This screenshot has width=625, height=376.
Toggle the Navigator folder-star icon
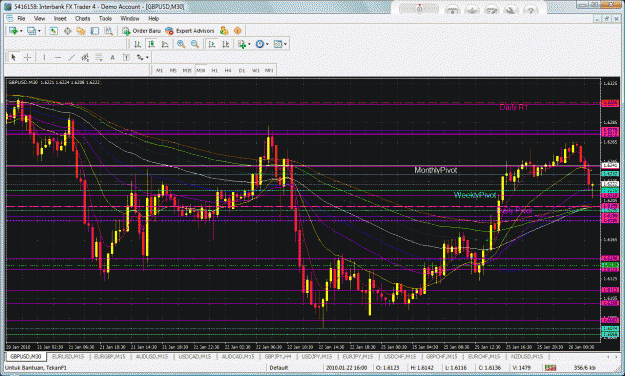pyautogui.click(x=81, y=31)
